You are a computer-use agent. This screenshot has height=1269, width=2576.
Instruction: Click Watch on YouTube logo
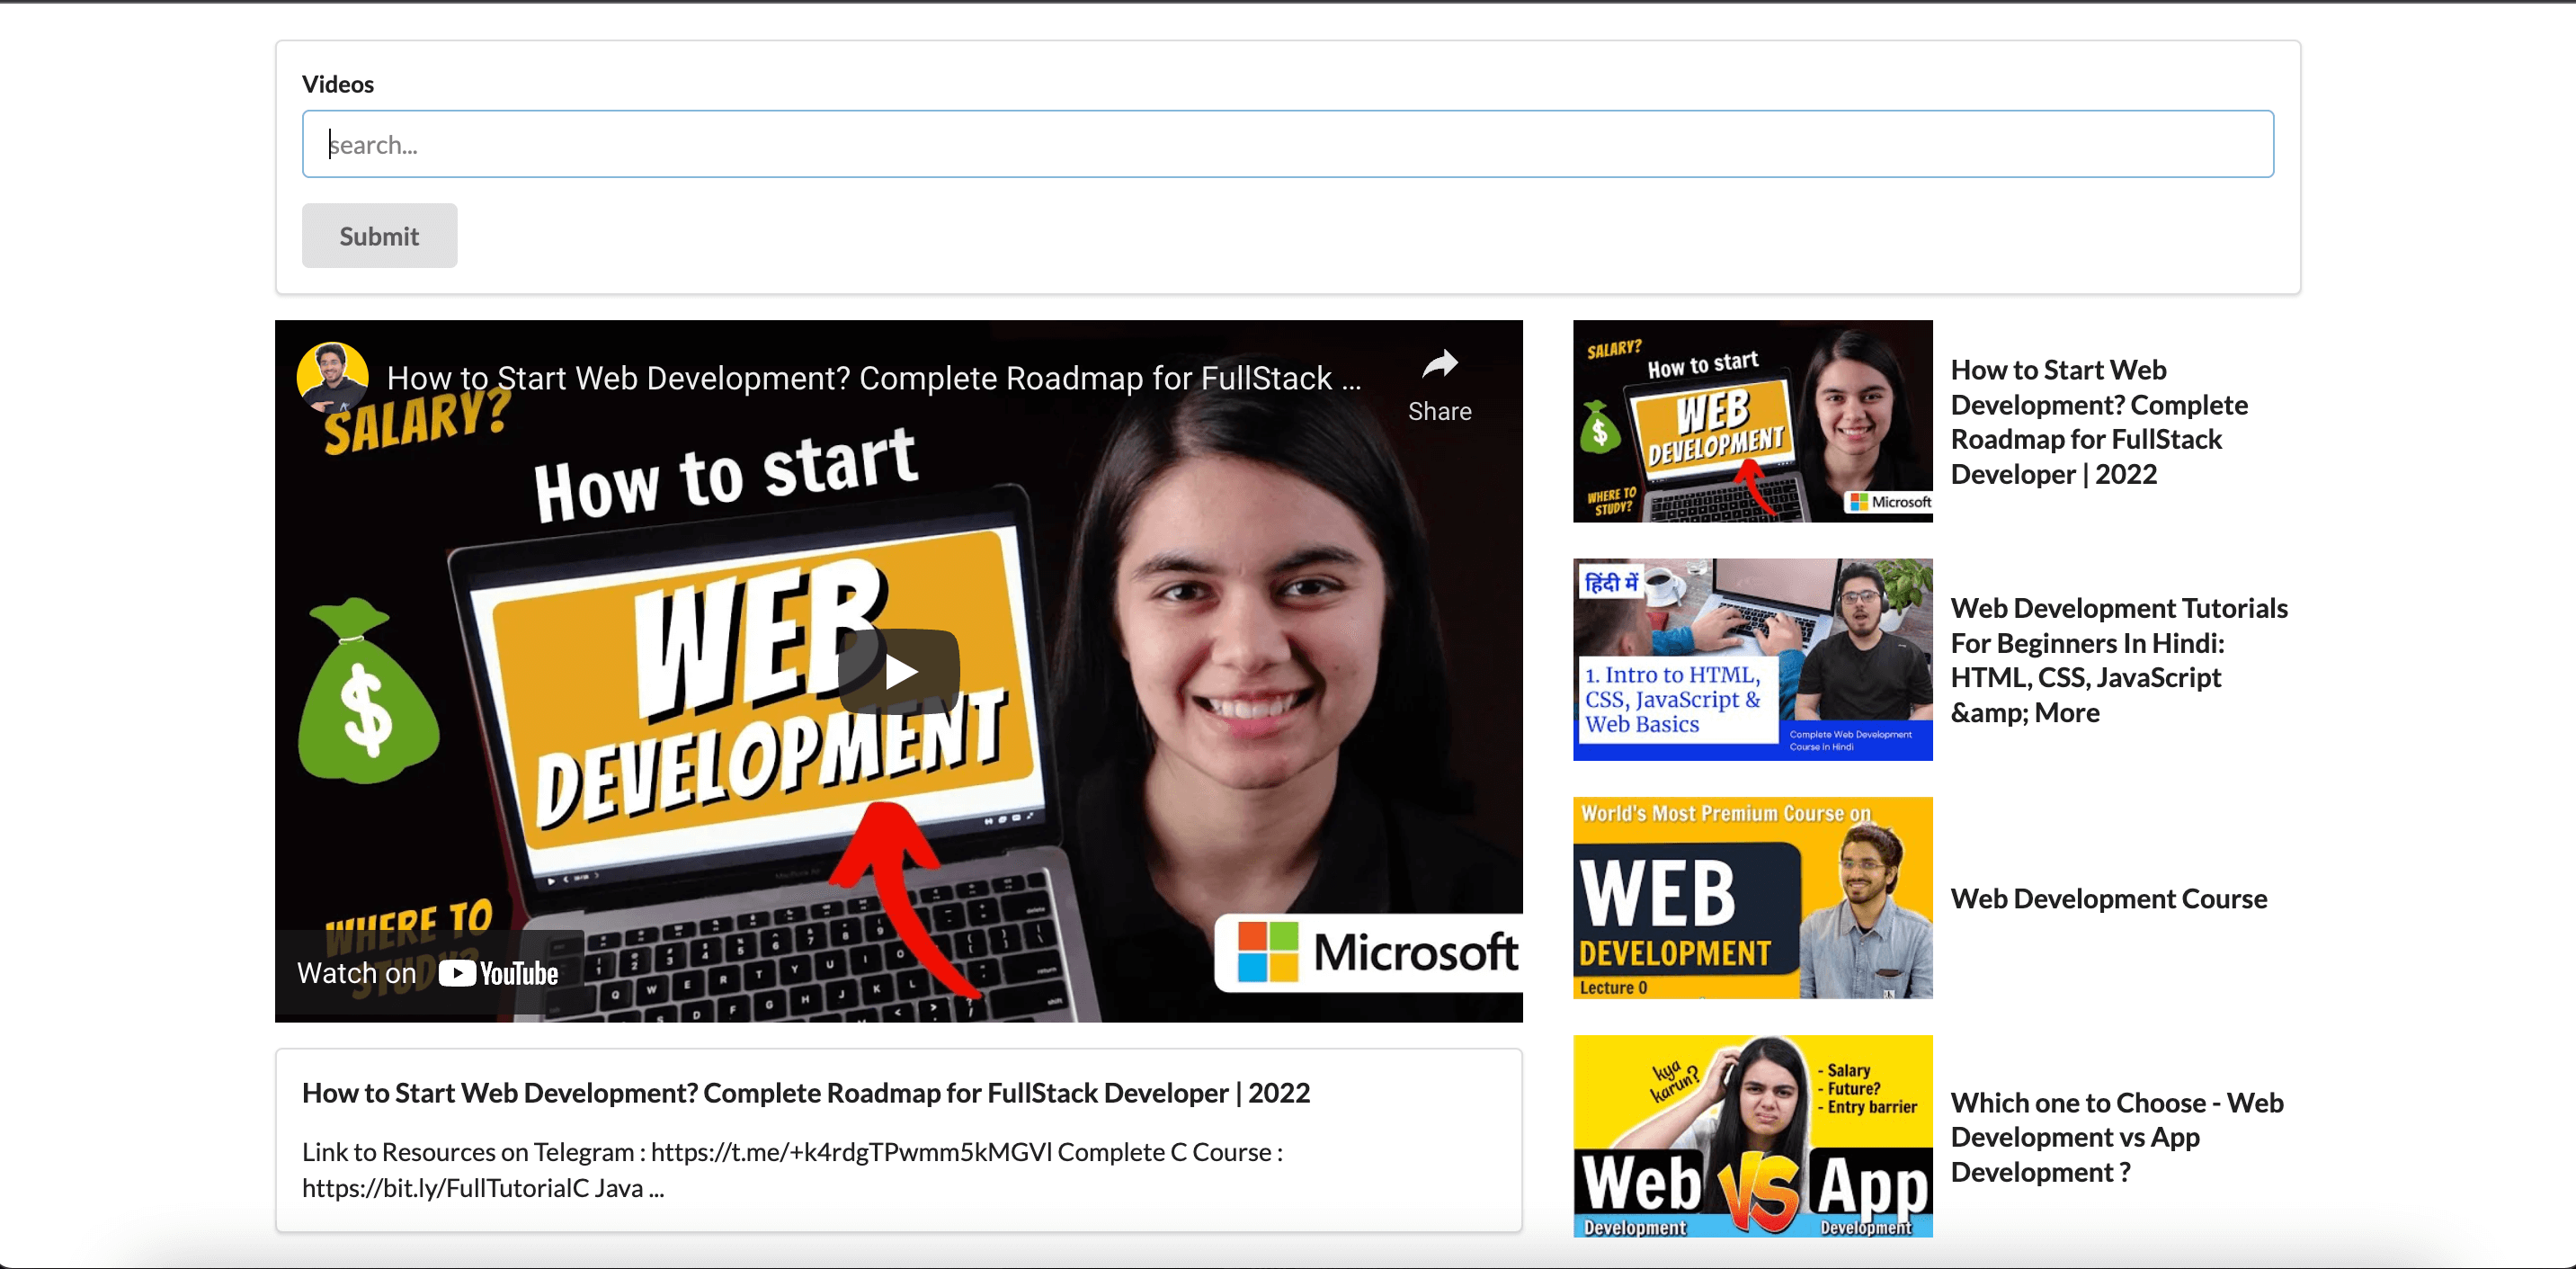pos(498,973)
